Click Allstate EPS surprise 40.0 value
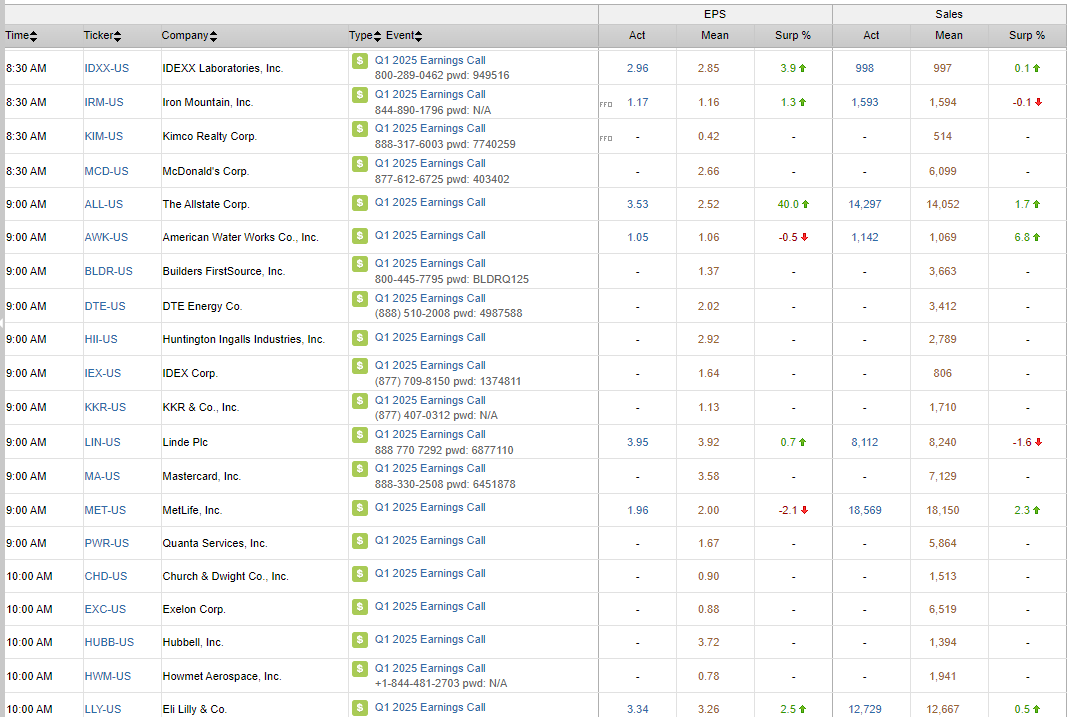 [x=789, y=204]
